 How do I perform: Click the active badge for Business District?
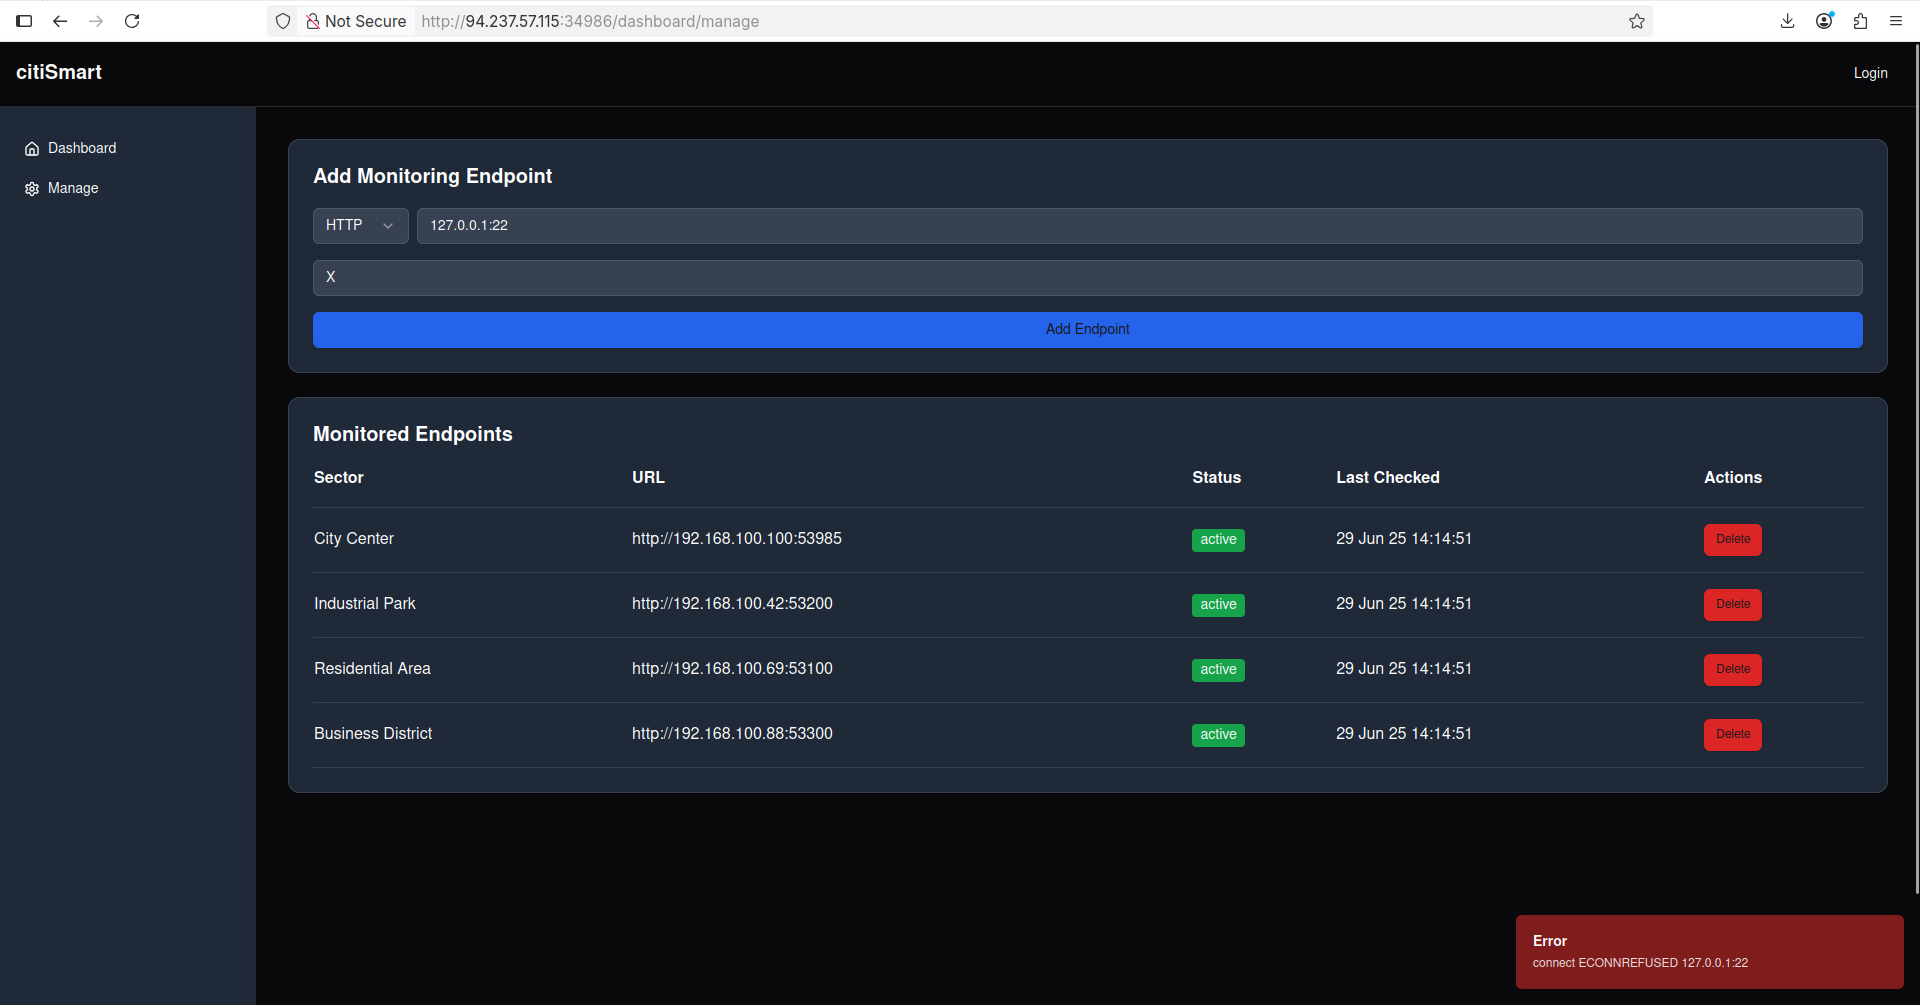(x=1218, y=735)
